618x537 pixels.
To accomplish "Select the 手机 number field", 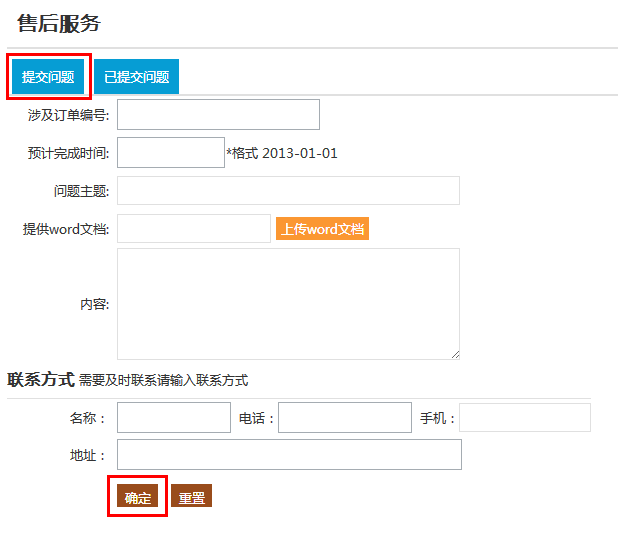I will 524,418.
